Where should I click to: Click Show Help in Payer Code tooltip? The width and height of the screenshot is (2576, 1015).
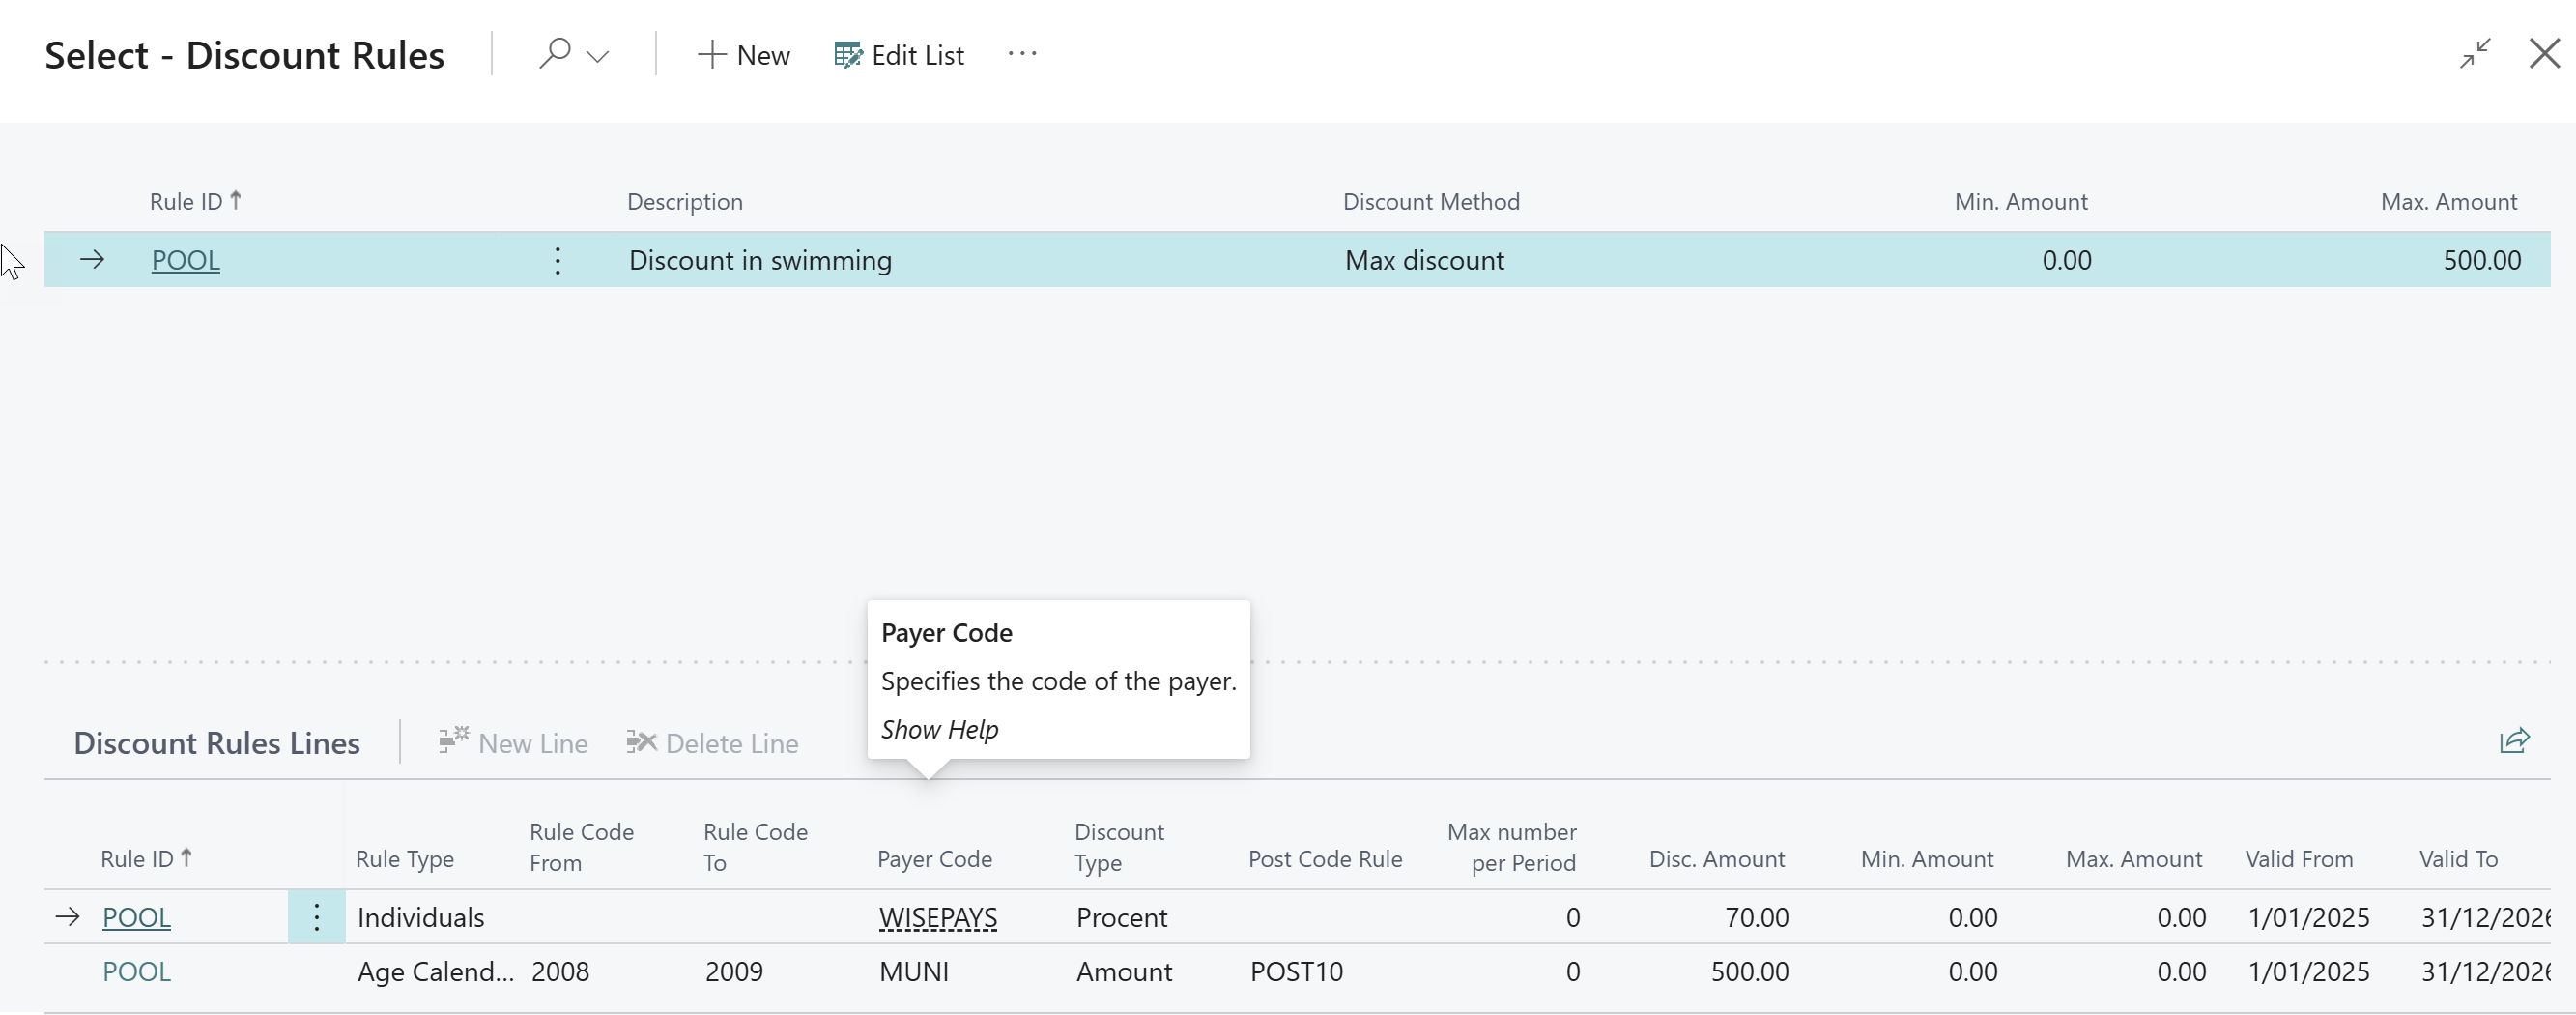[939, 729]
